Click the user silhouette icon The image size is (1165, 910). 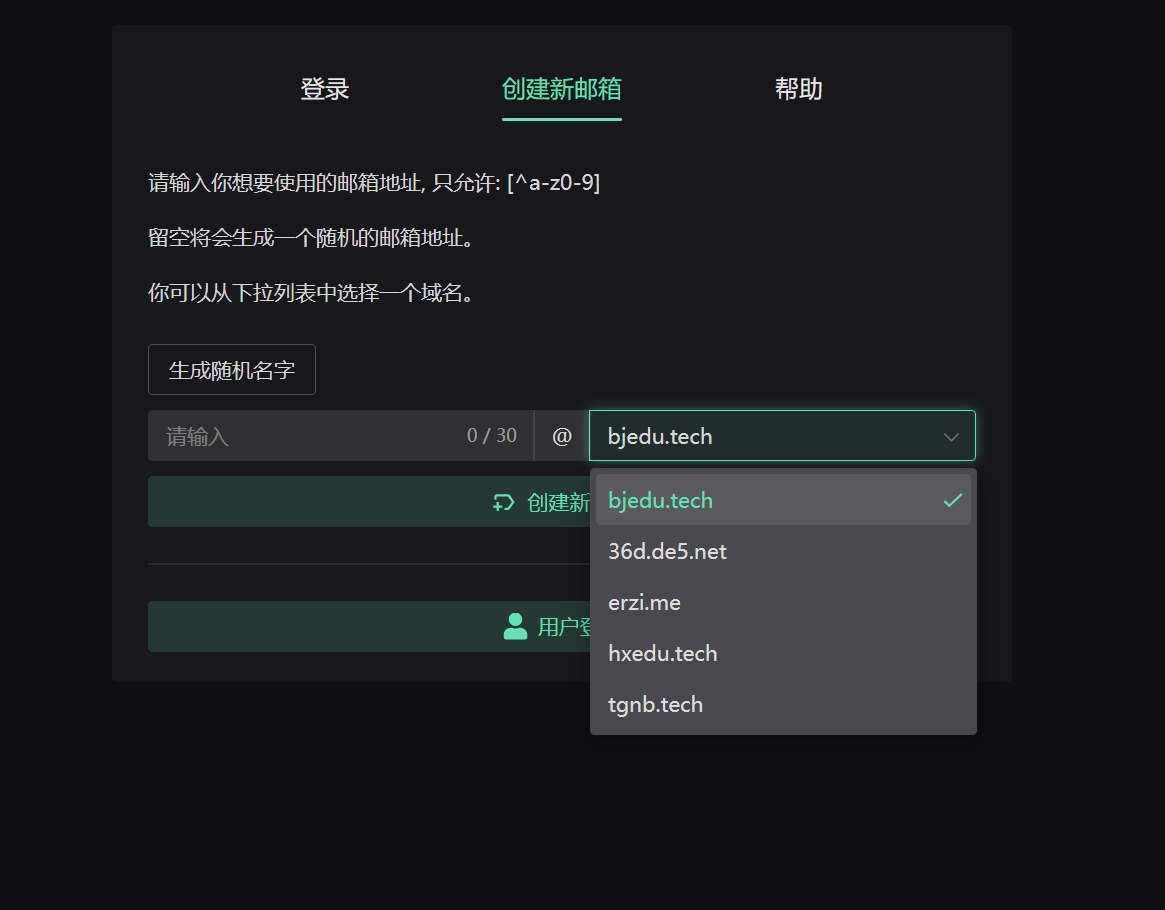[x=515, y=626]
